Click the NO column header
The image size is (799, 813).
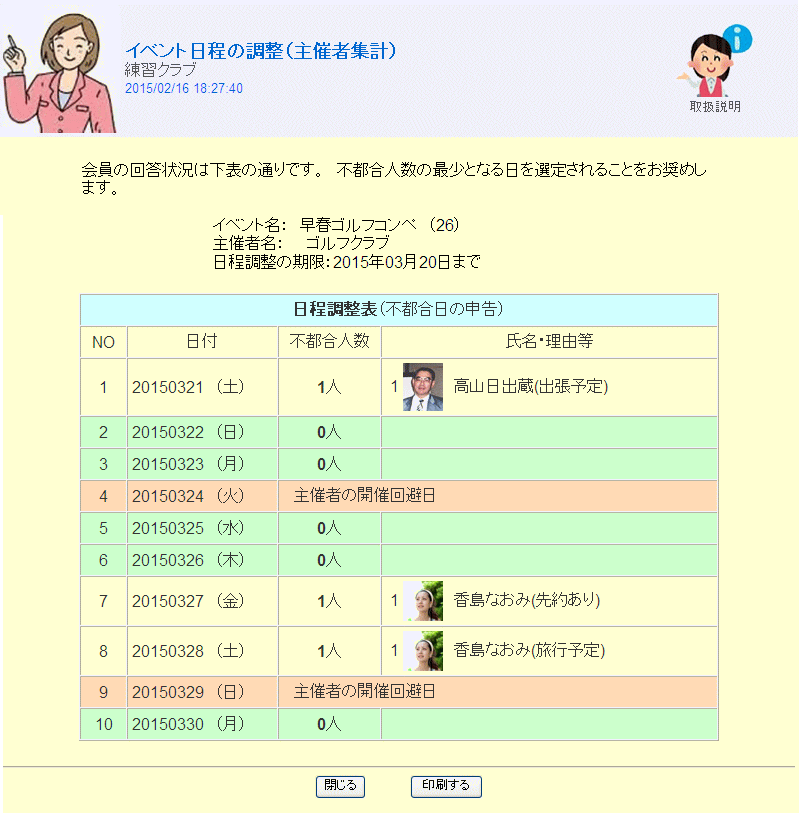tap(103, 342)
